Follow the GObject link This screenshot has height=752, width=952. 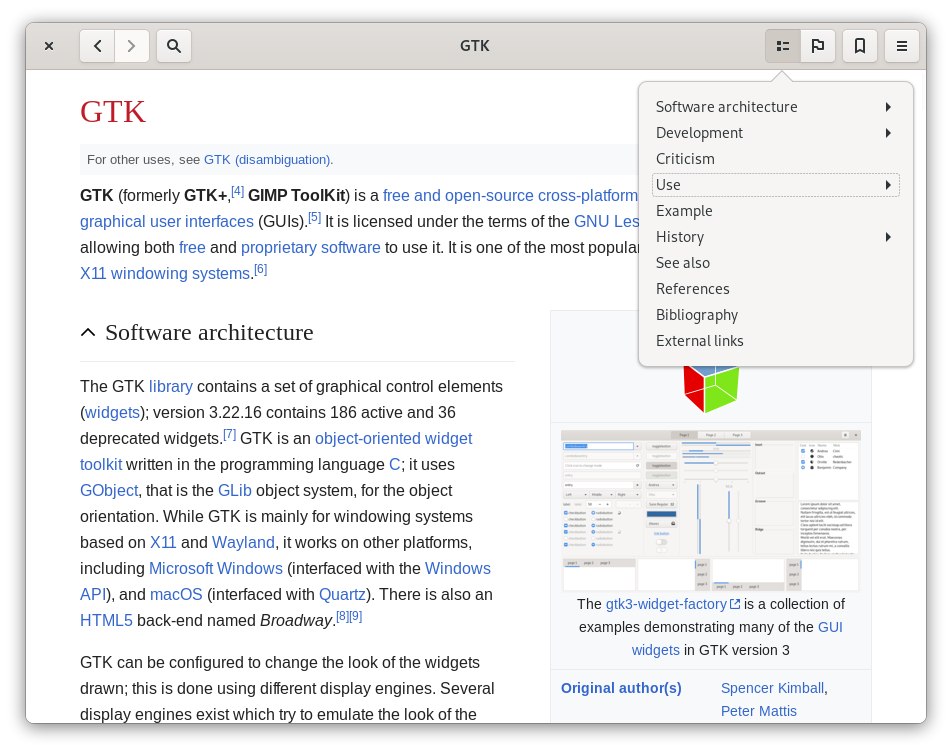click(x=109, y=490)
